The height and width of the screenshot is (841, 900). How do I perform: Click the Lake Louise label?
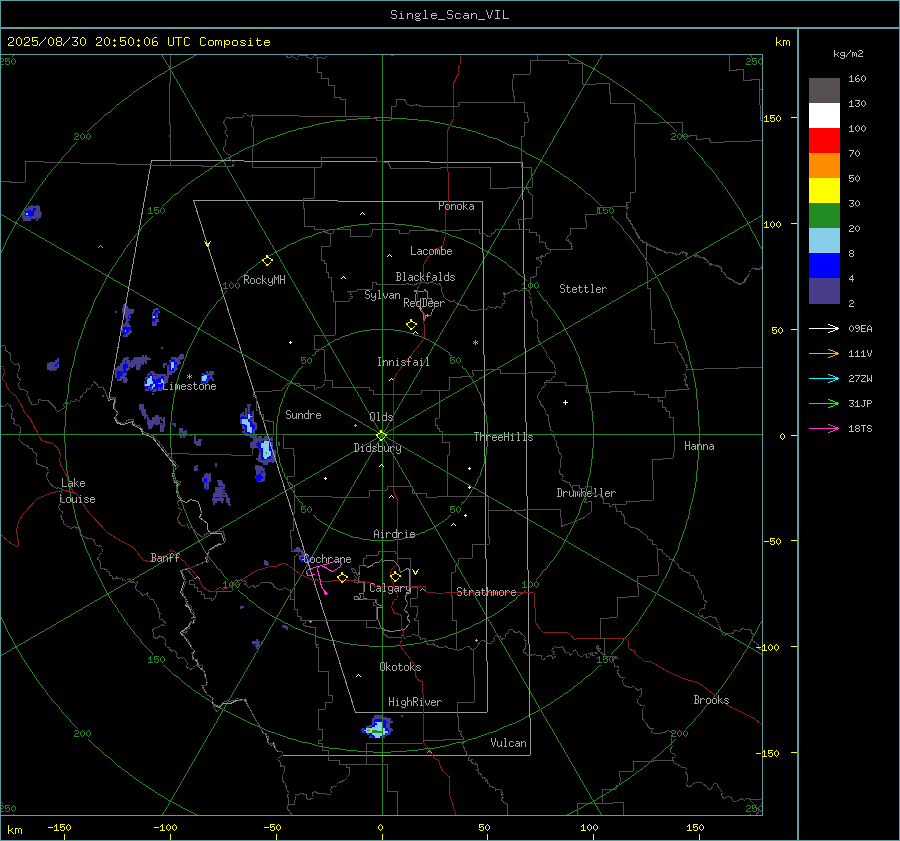point(77,491)
